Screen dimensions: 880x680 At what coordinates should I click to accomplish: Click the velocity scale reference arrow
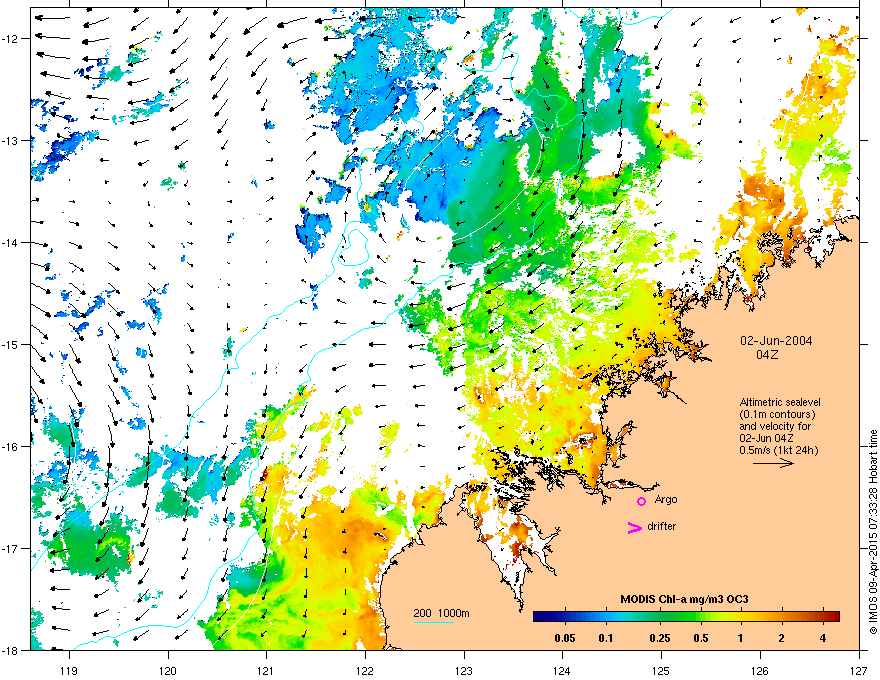[x=773, y=463]
